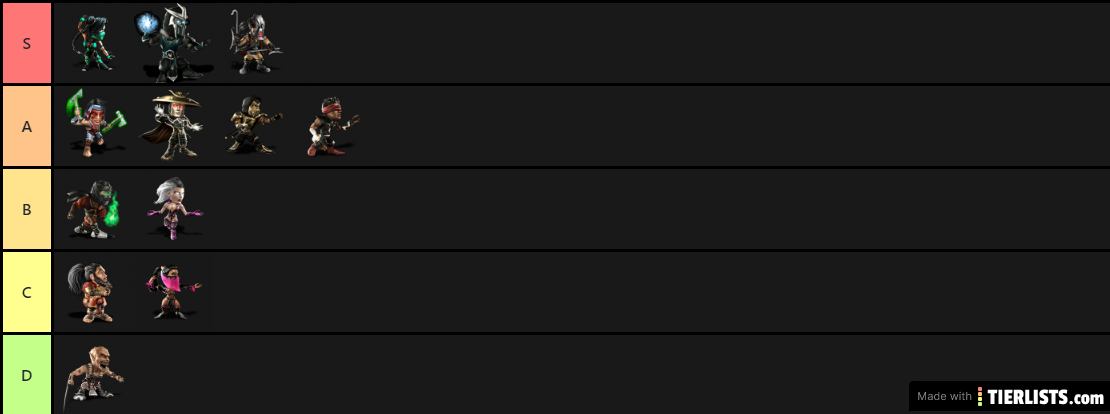Image resolution: width=1110 pixels, height=414 pixels.
Task: Click the green ninja character in S tier
Action: (93, 43)
